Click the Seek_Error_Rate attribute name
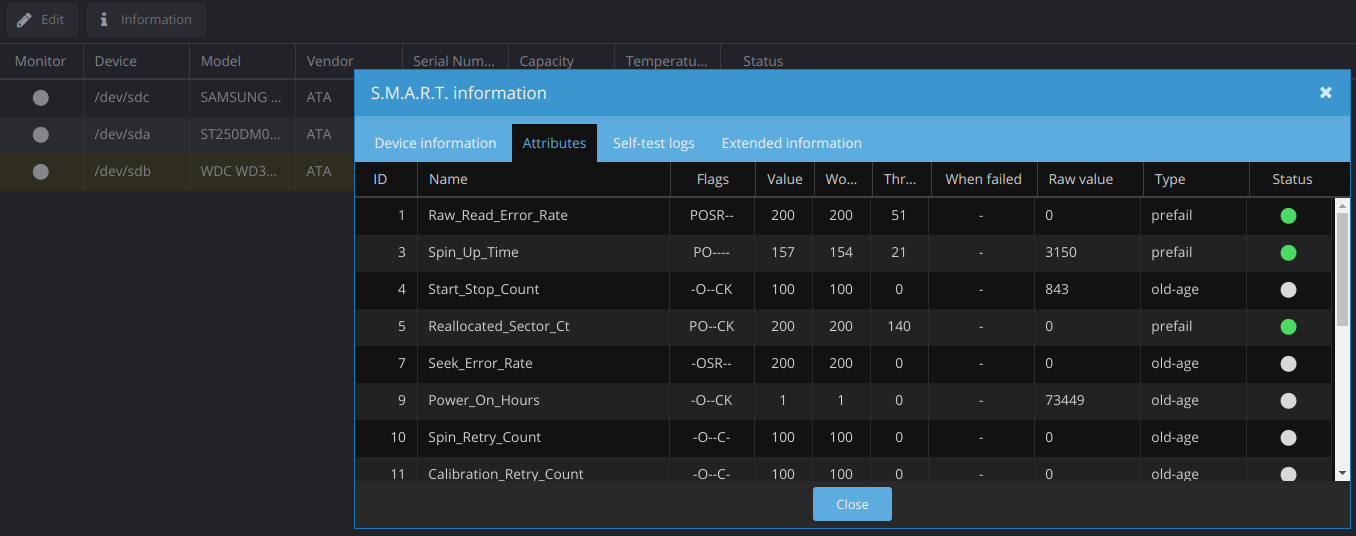The image size is (1356, 536). [480, 364]
